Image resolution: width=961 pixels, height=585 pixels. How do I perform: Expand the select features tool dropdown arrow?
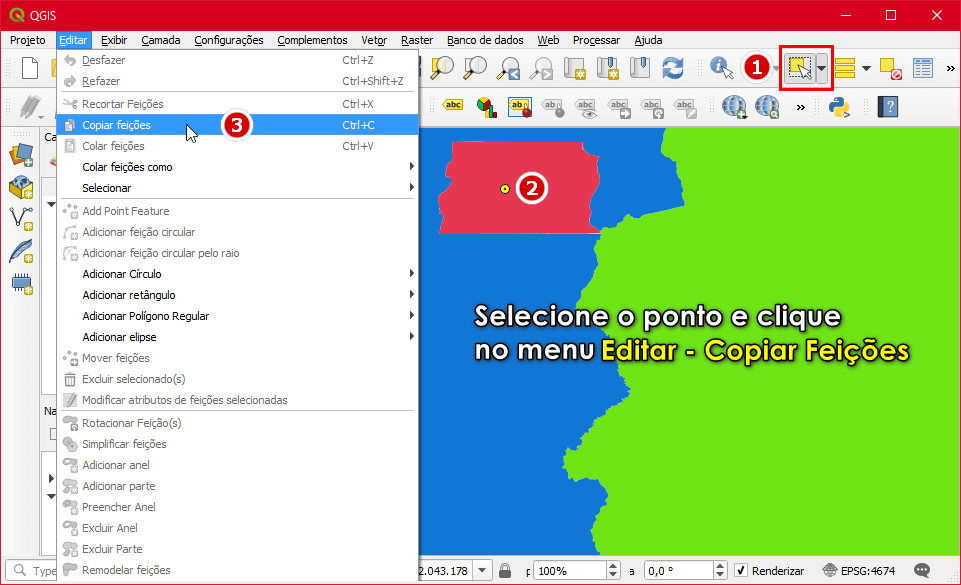point(822,68)
